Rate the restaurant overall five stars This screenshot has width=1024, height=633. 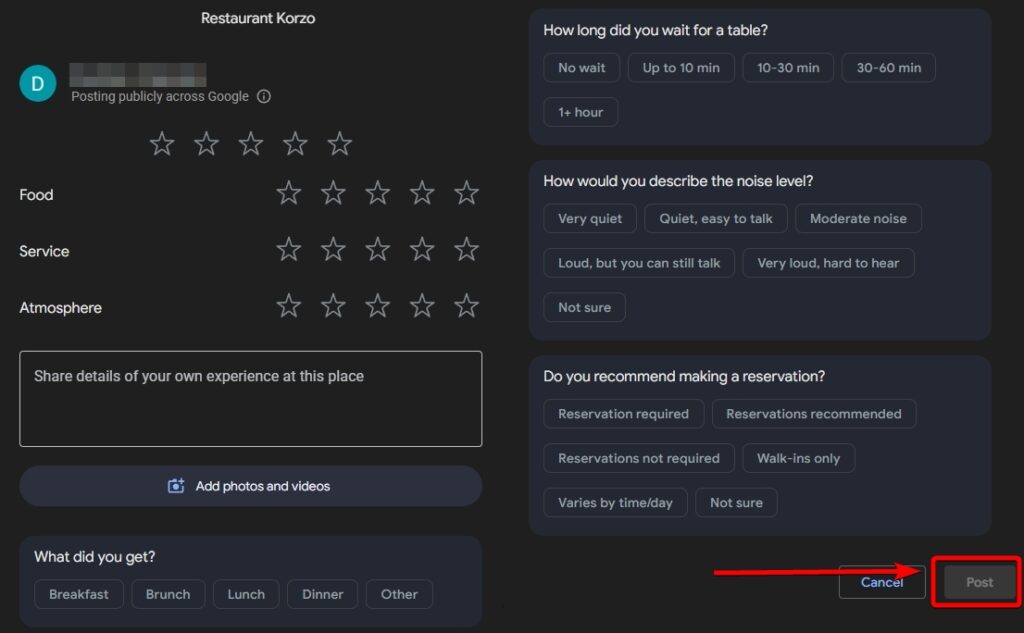pos(339,143)
